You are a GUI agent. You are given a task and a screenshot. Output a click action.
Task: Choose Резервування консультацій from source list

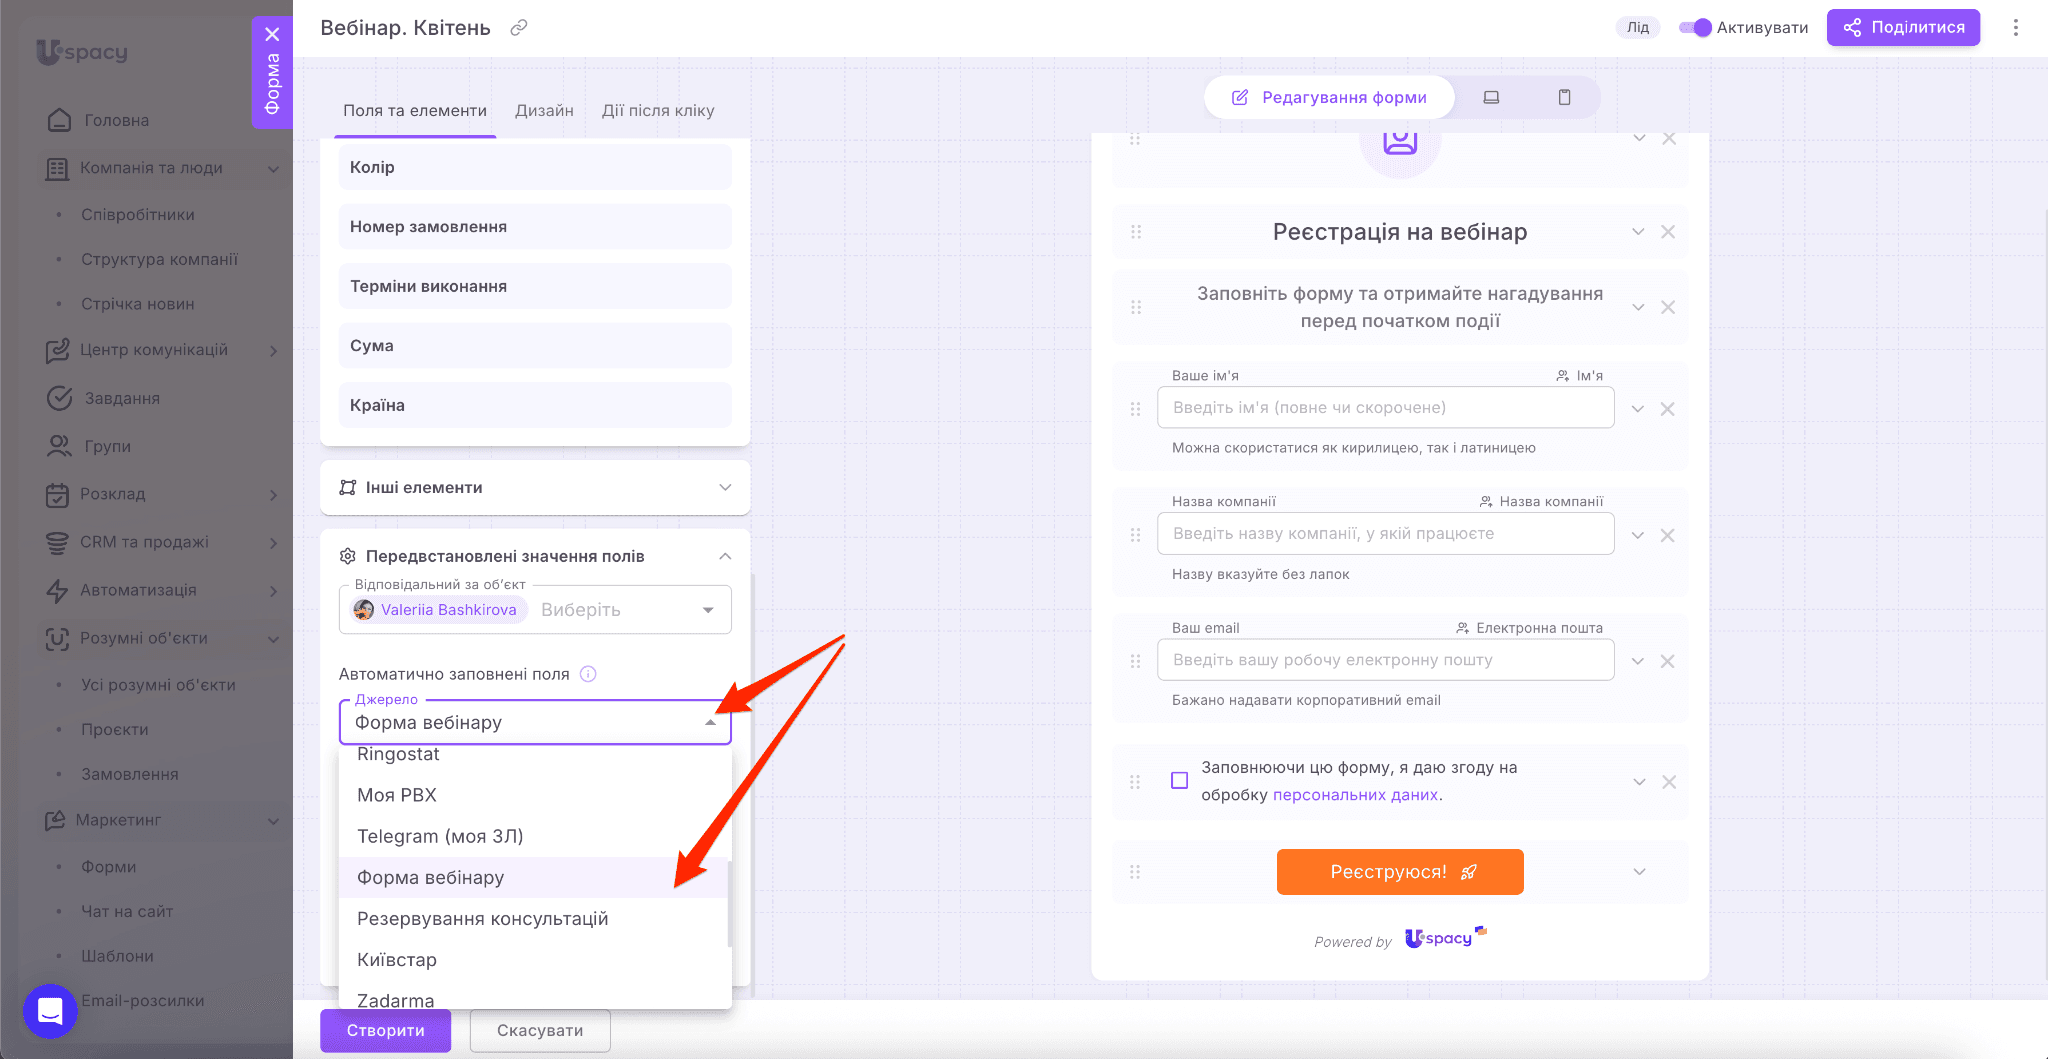pyautogui.click(x=483, y=919)
